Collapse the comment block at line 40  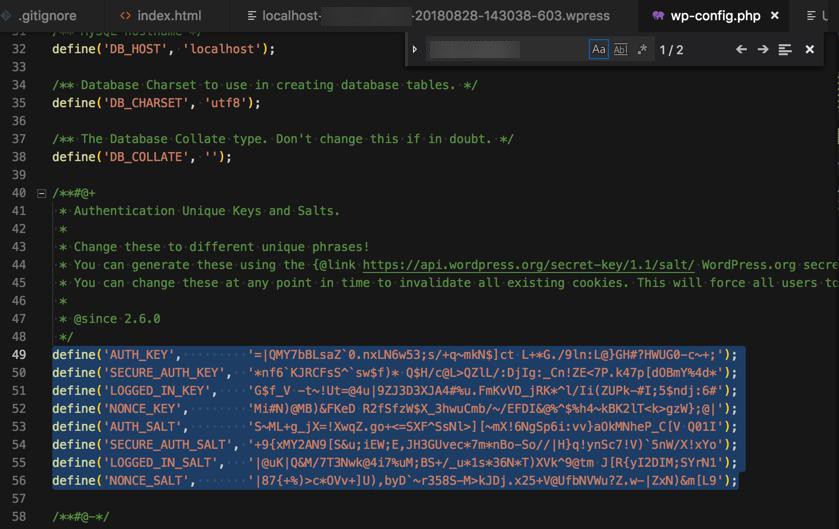[41, 193]
